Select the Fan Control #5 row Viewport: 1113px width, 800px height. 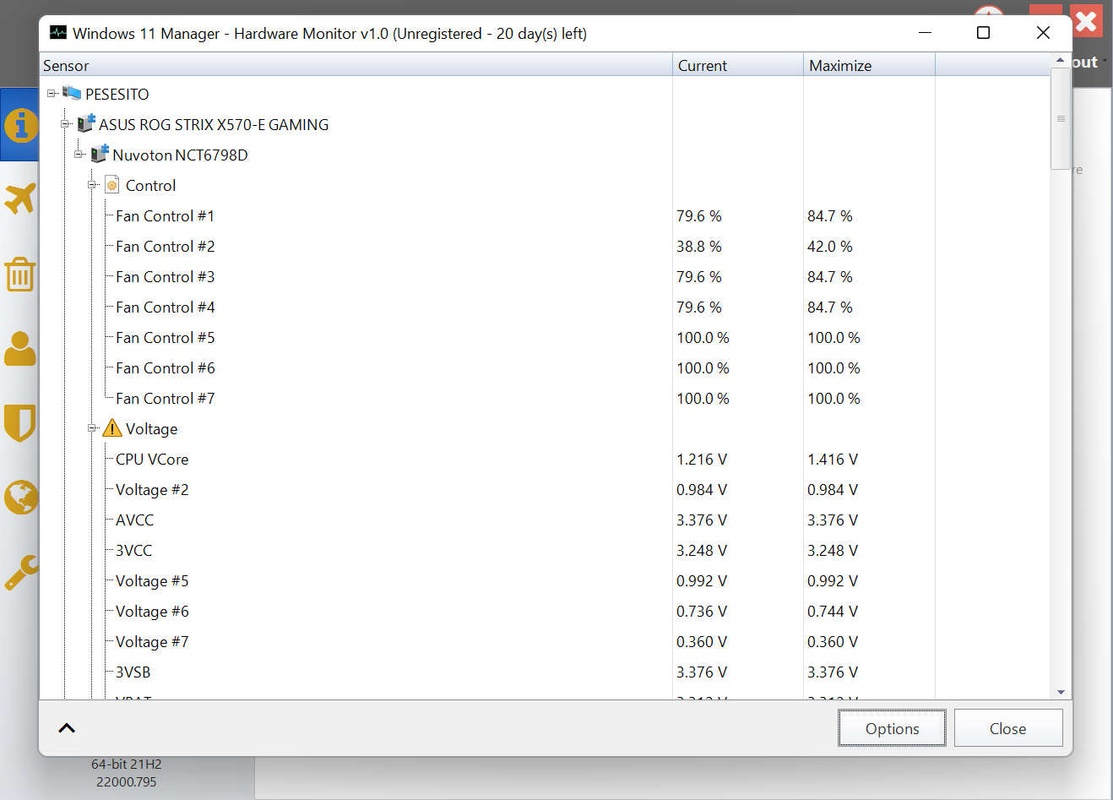pyautogui.click(x=545, y=338)
